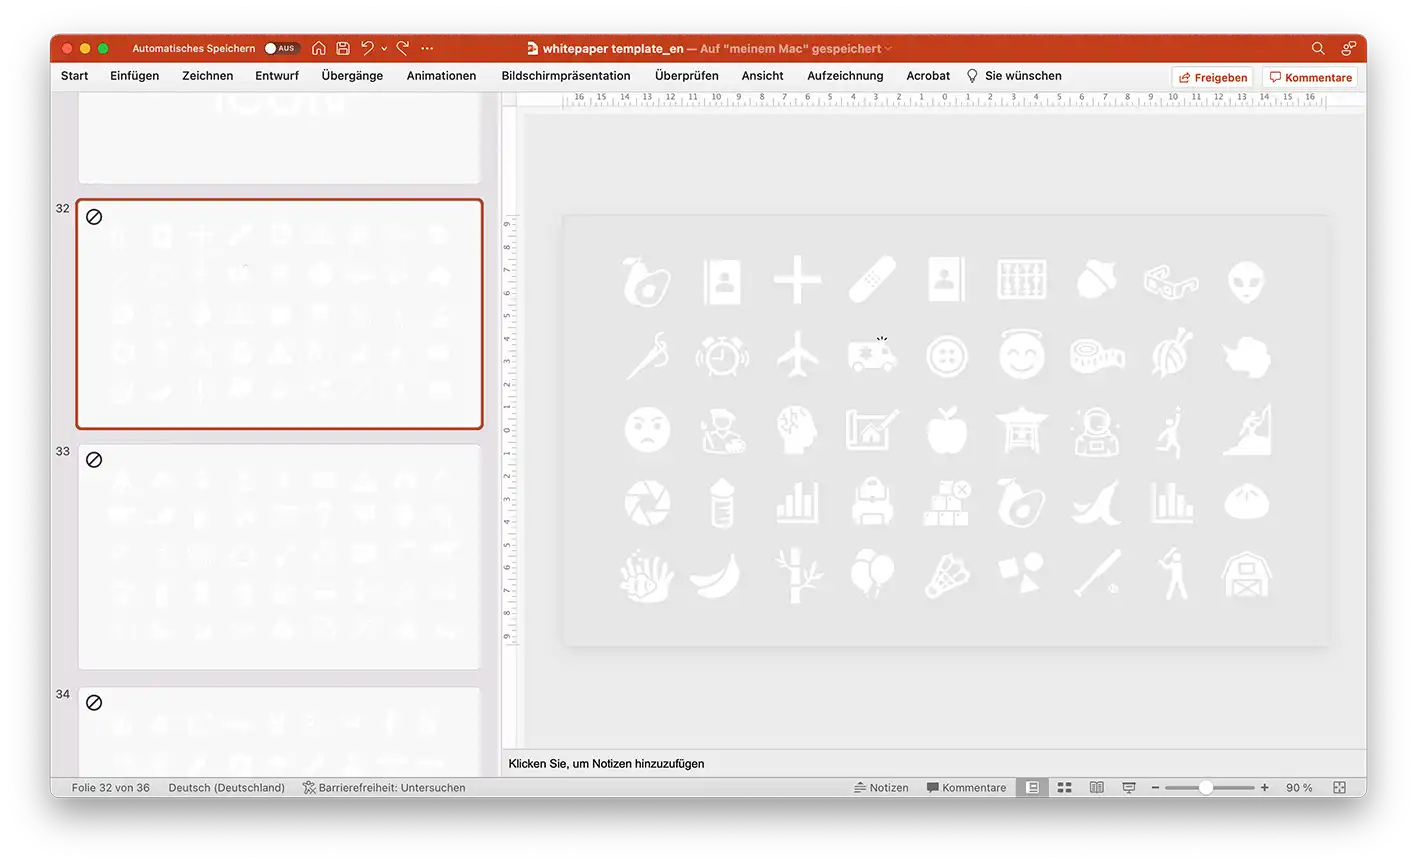Toggle the Automatisches Speichern switch
The image size is (1417, 864).
(281, 48)
